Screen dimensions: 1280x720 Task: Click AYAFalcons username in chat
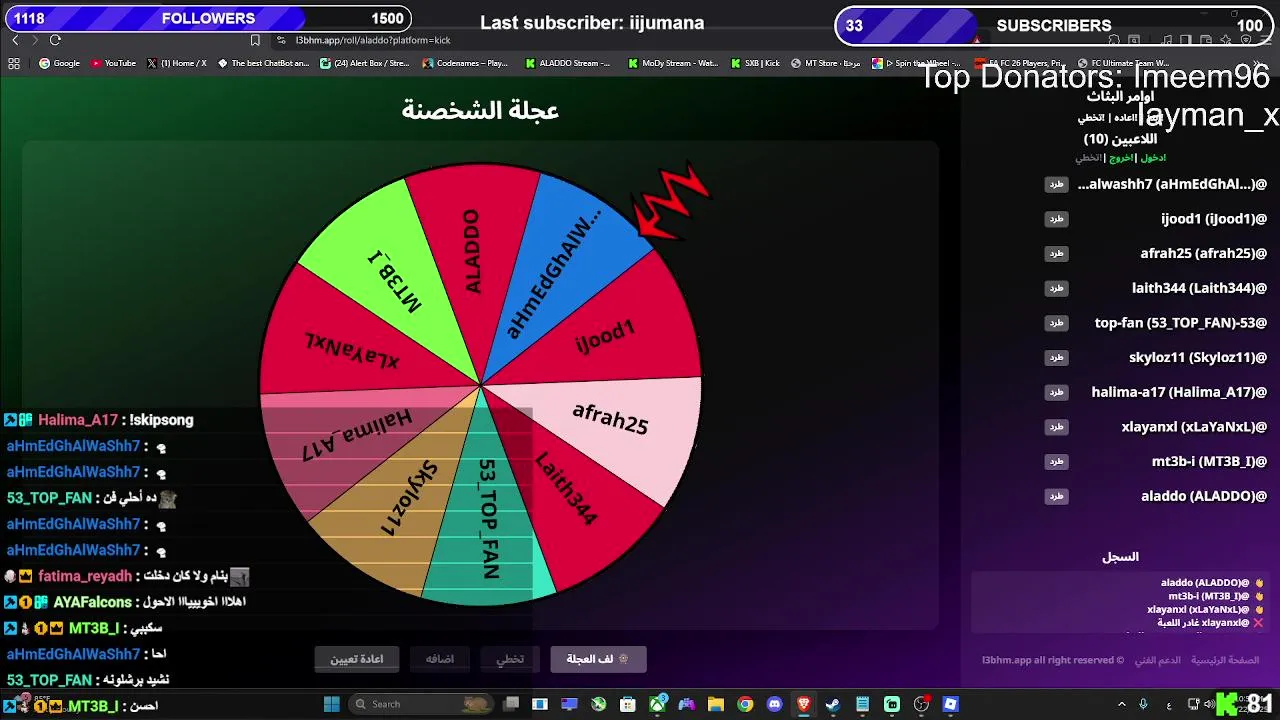(92, 602)
